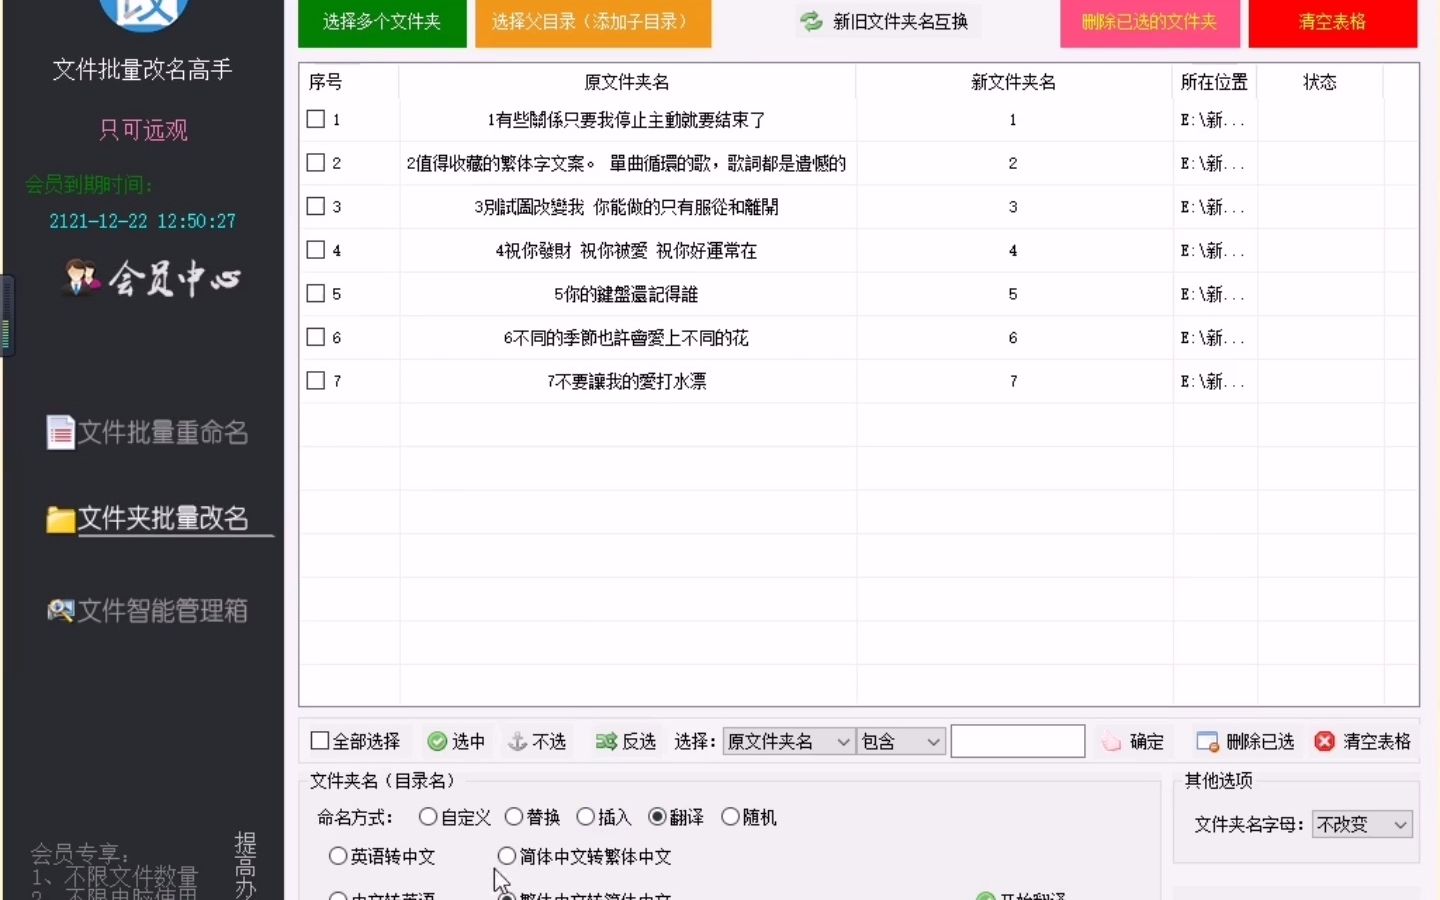Click the 不选 anchor icon

pyautogui.click(x=517, y=741)
